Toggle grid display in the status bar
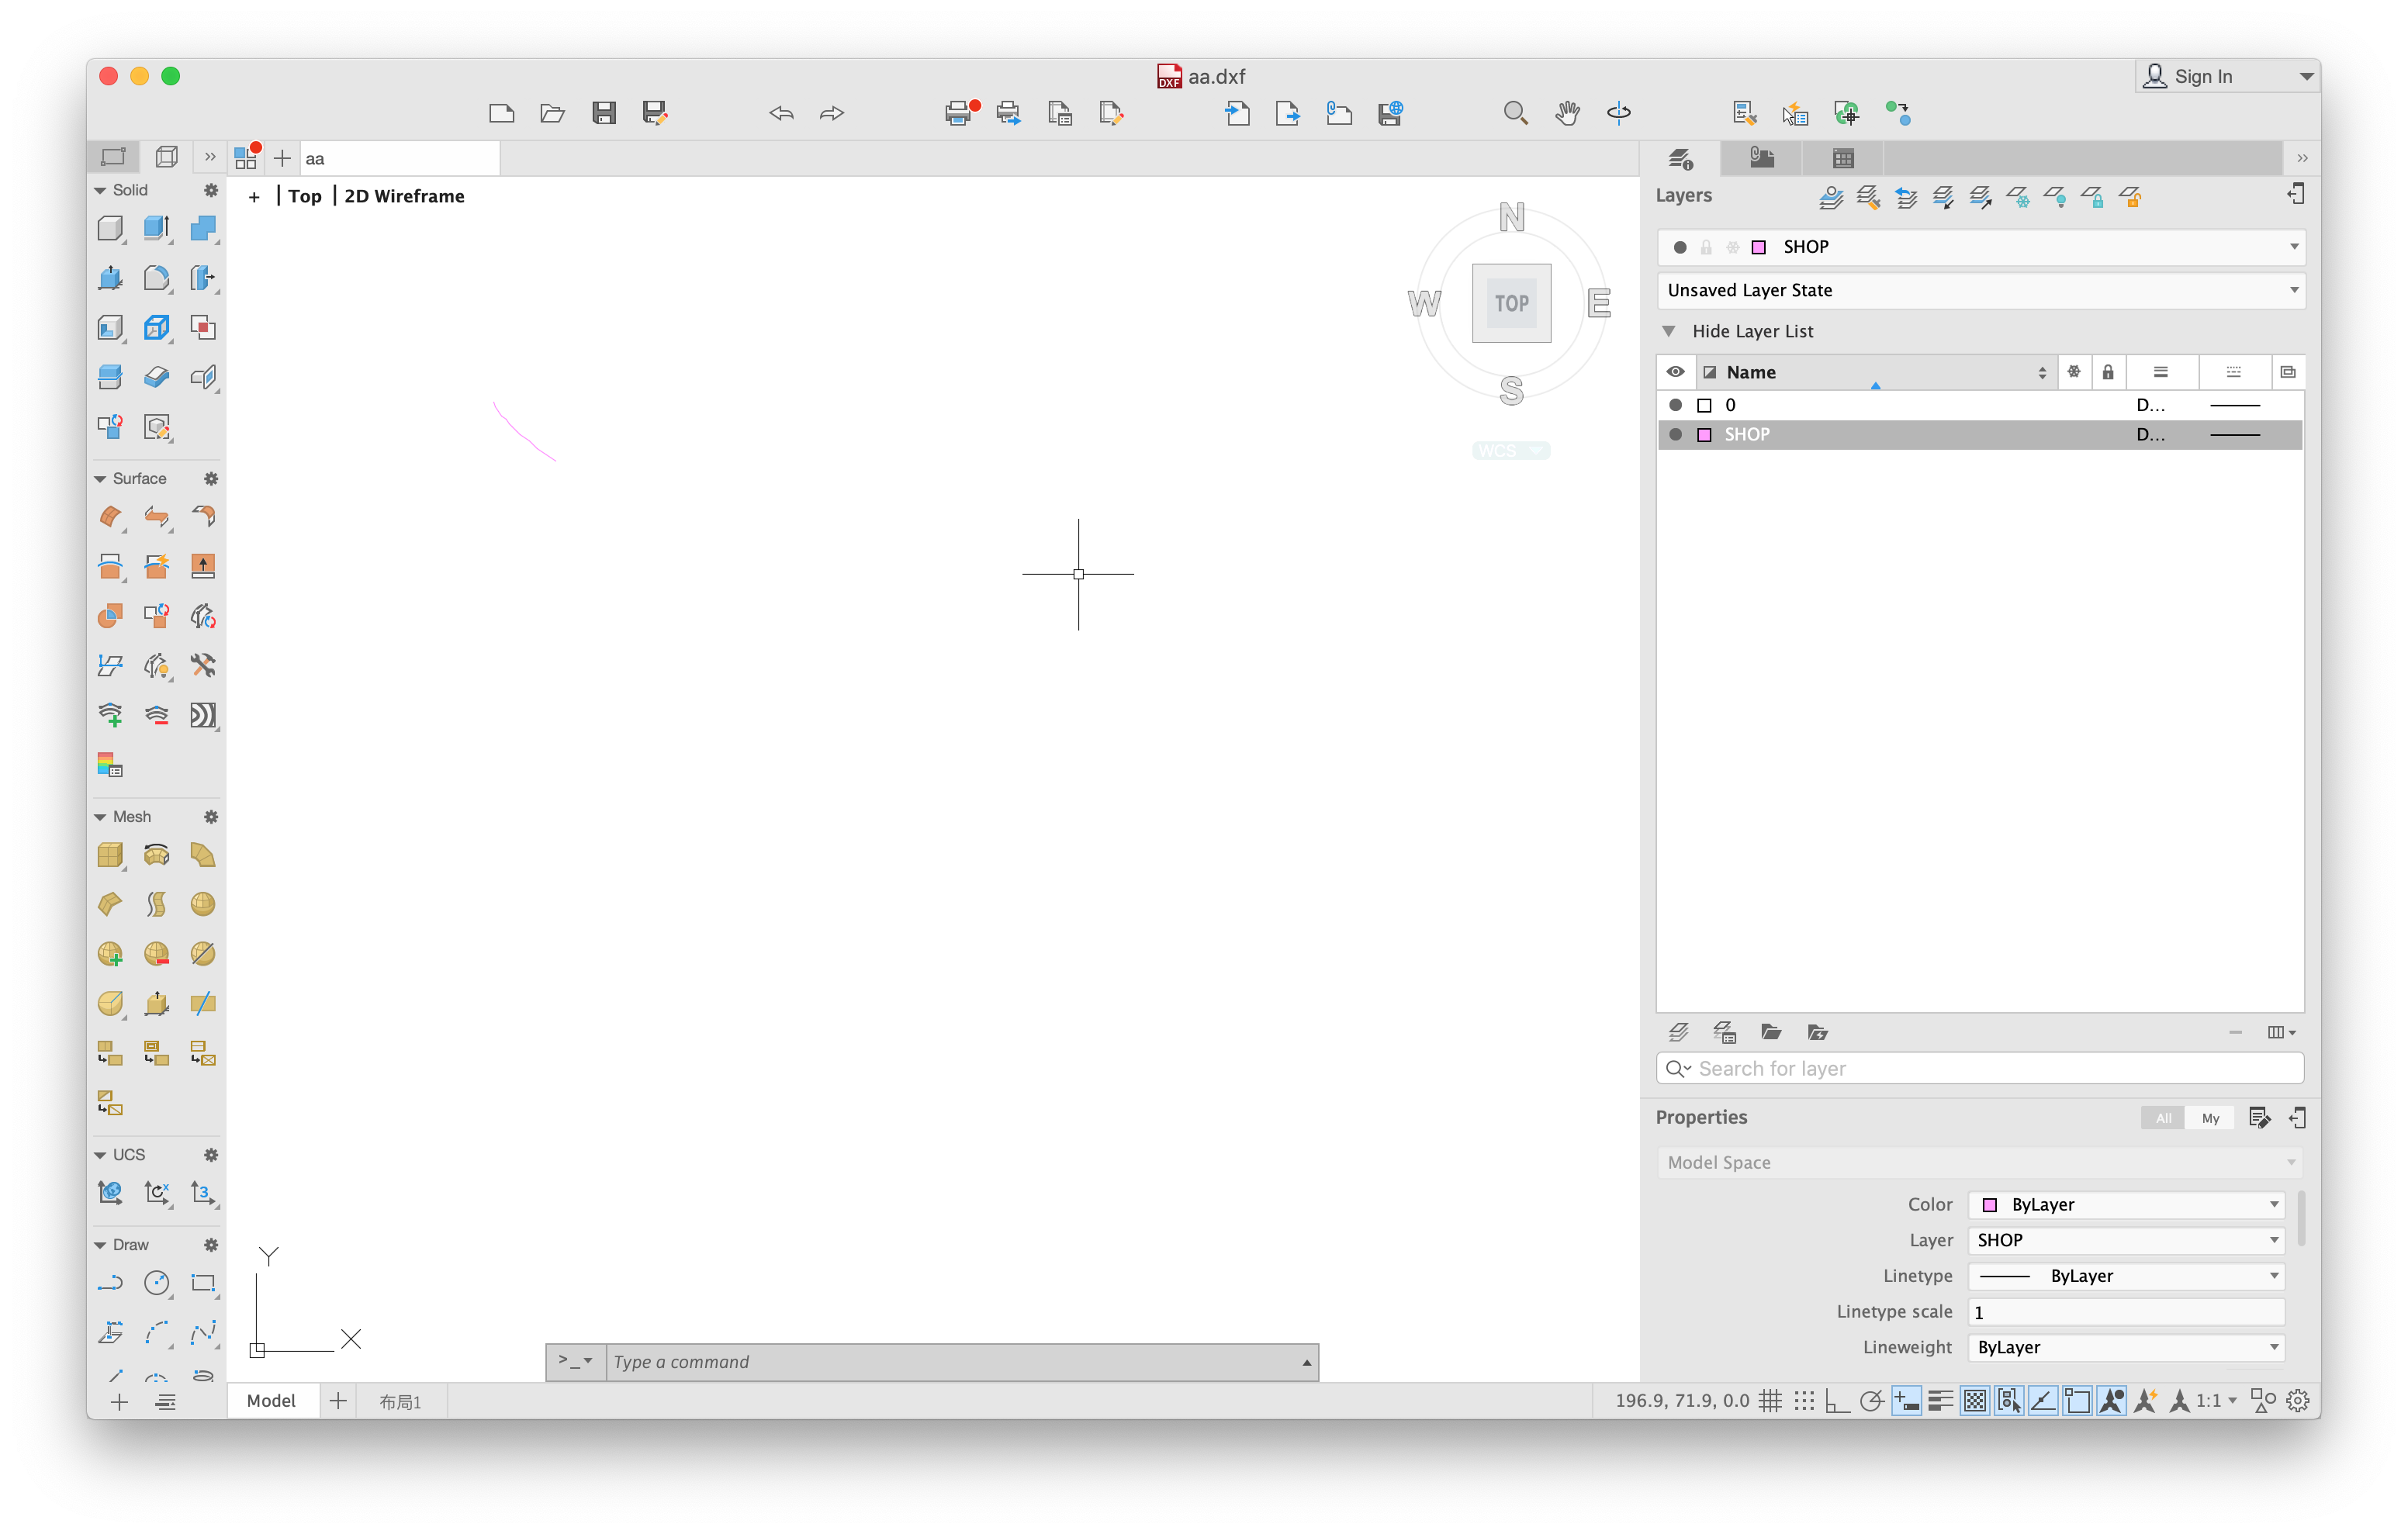 1771,1400
